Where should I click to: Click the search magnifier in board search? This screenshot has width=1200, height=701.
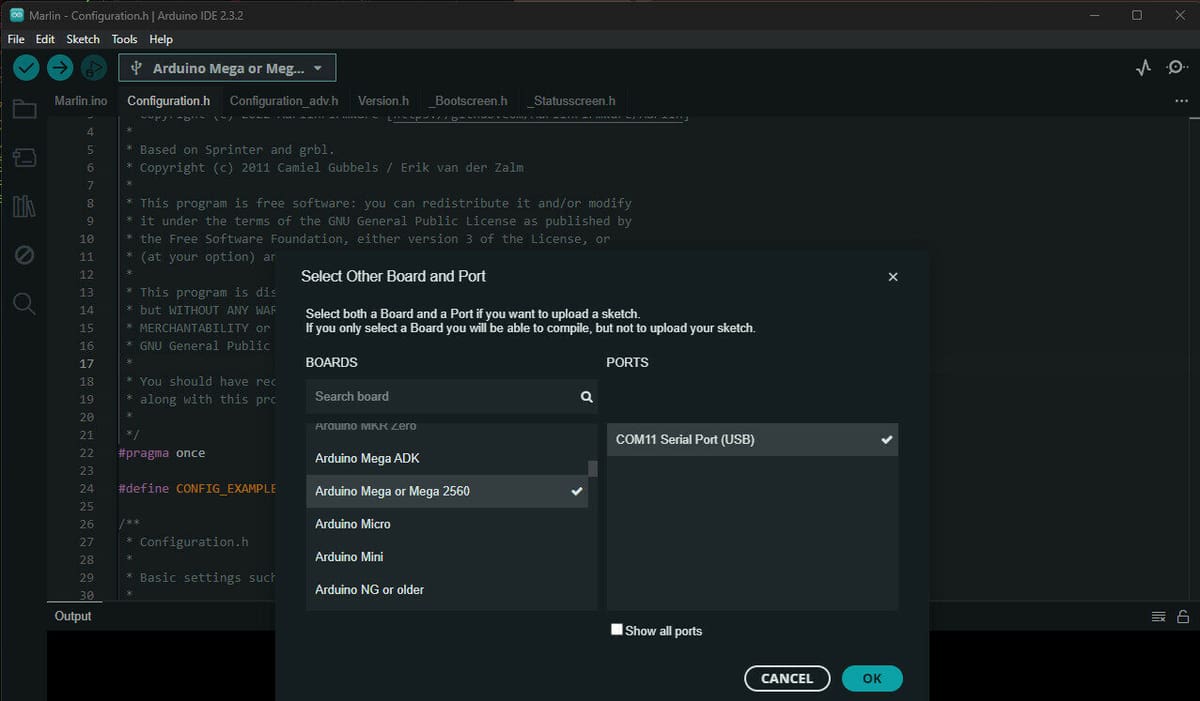click(587, 397)
